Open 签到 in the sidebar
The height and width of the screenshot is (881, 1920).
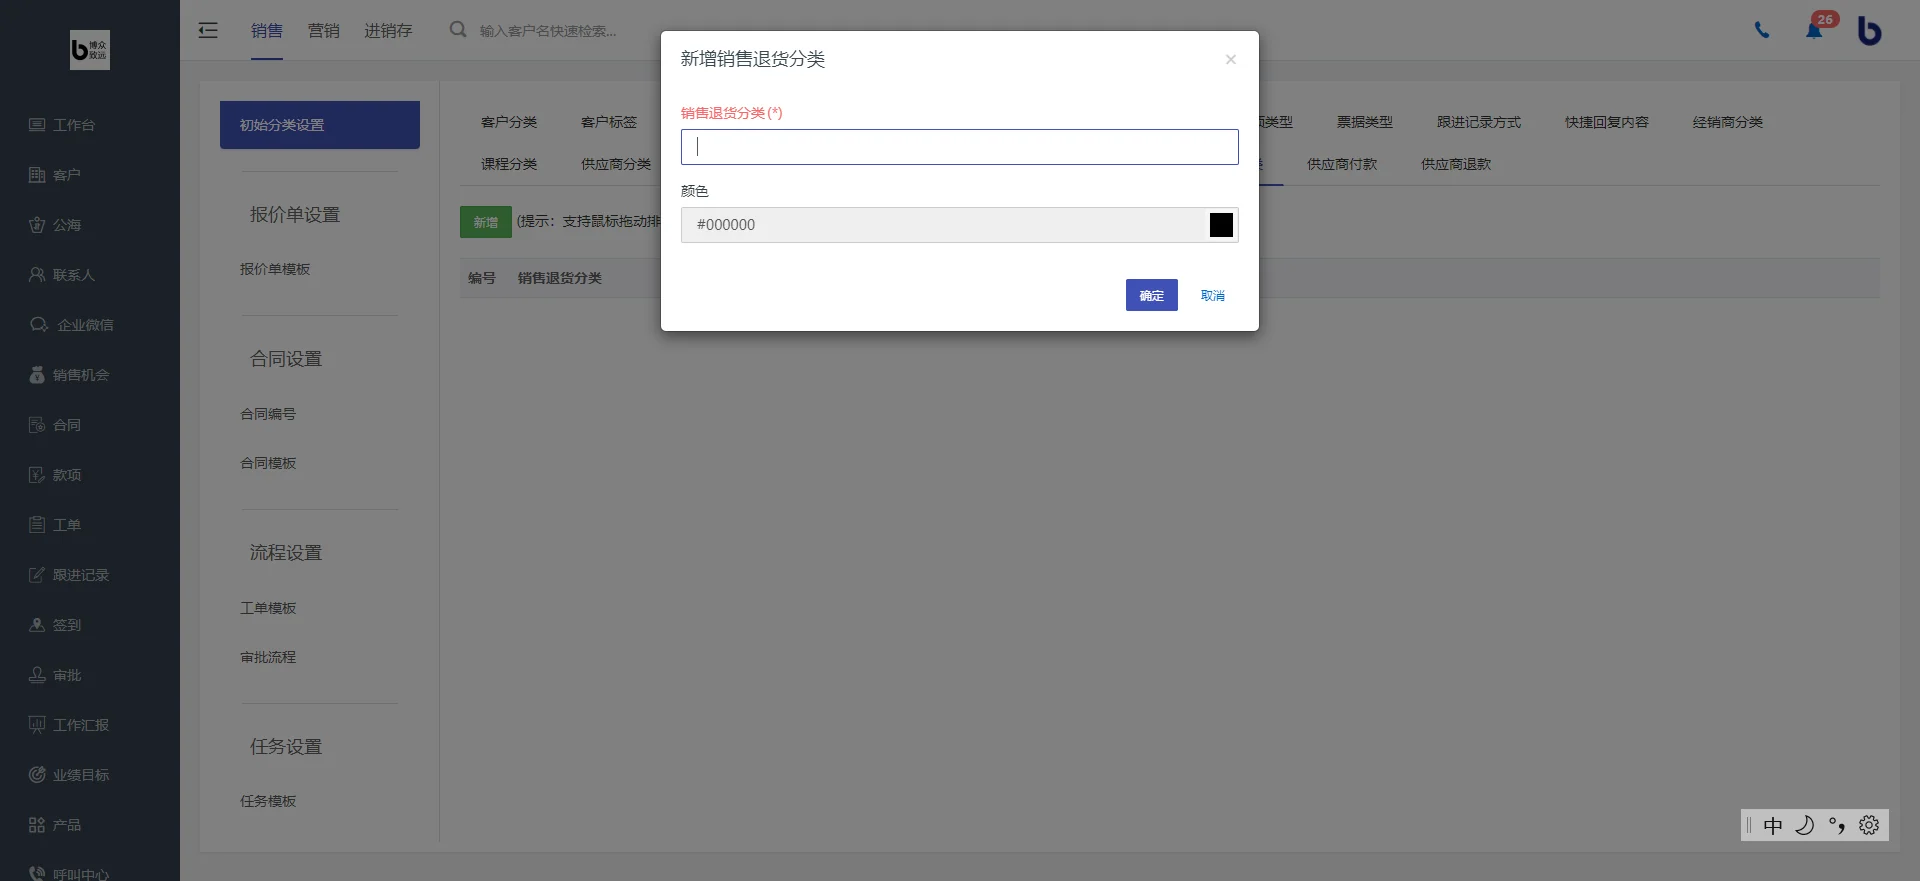click(55, 625)
